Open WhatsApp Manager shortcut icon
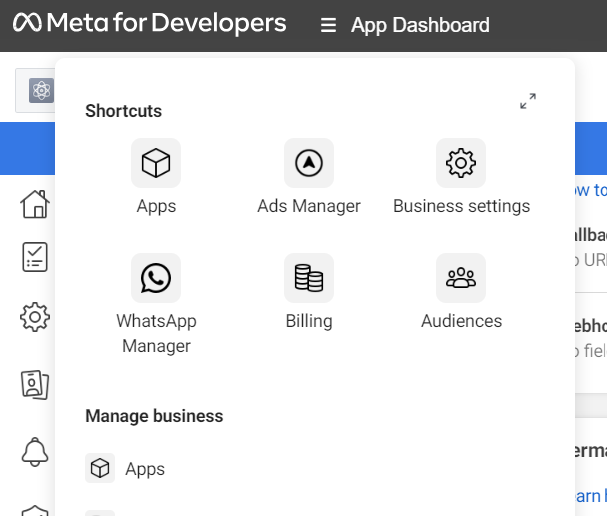The width and height of the screenshot is (607, 516). [156, 278]
